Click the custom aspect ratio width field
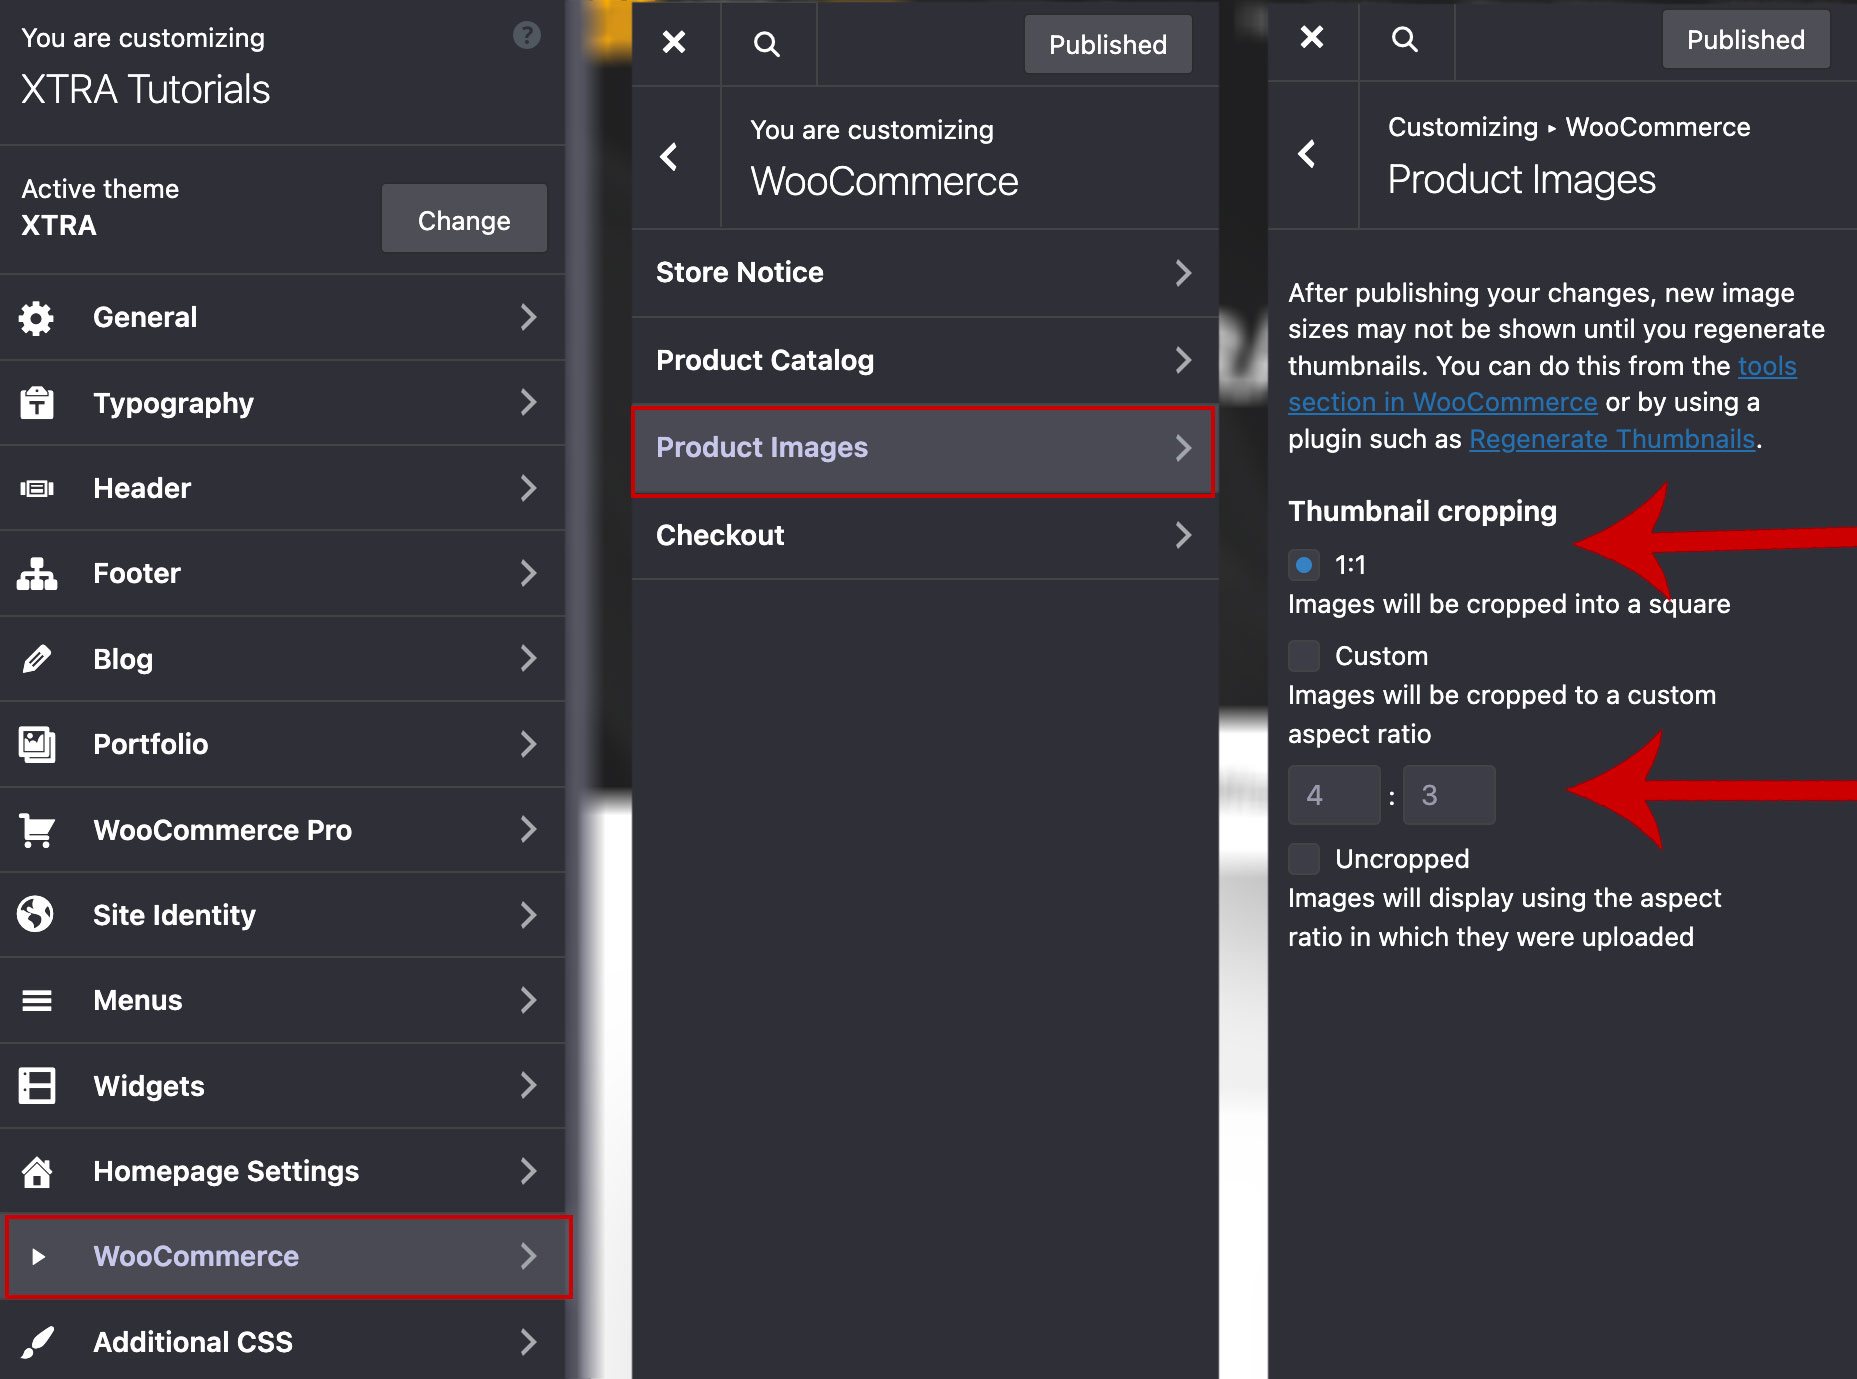The width and height of the screenshot is (1857, 1379). click(1333, 795)
